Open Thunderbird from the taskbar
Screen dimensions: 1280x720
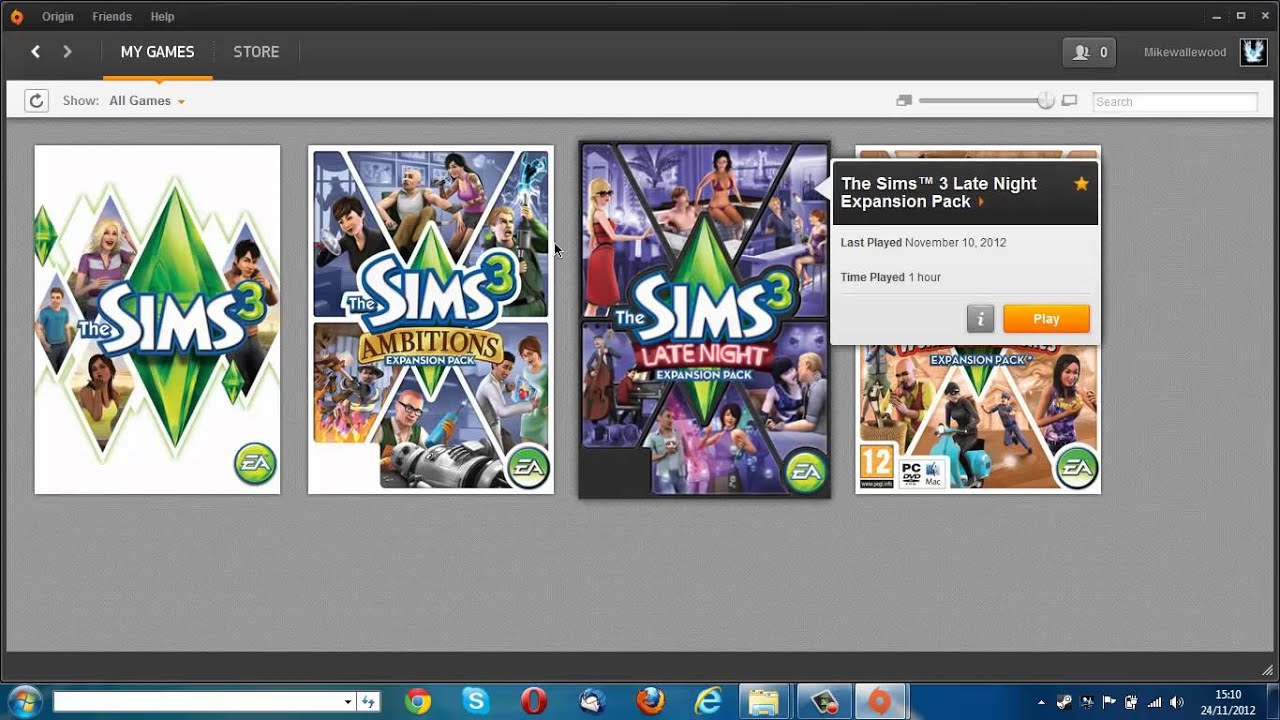click(x=592, y=702)
